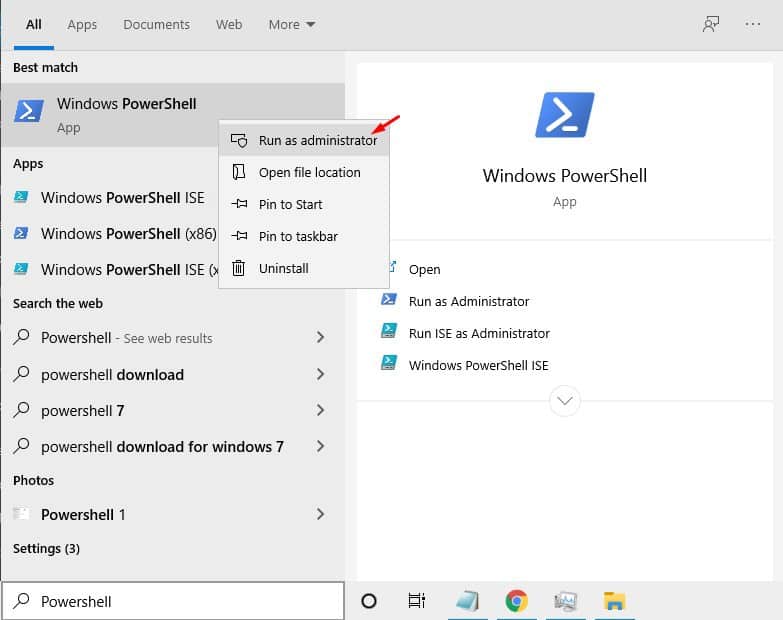The width and height of the screenshot is (783, 620).
Task: Click the Powershell search input box
Action: point(173,601)
